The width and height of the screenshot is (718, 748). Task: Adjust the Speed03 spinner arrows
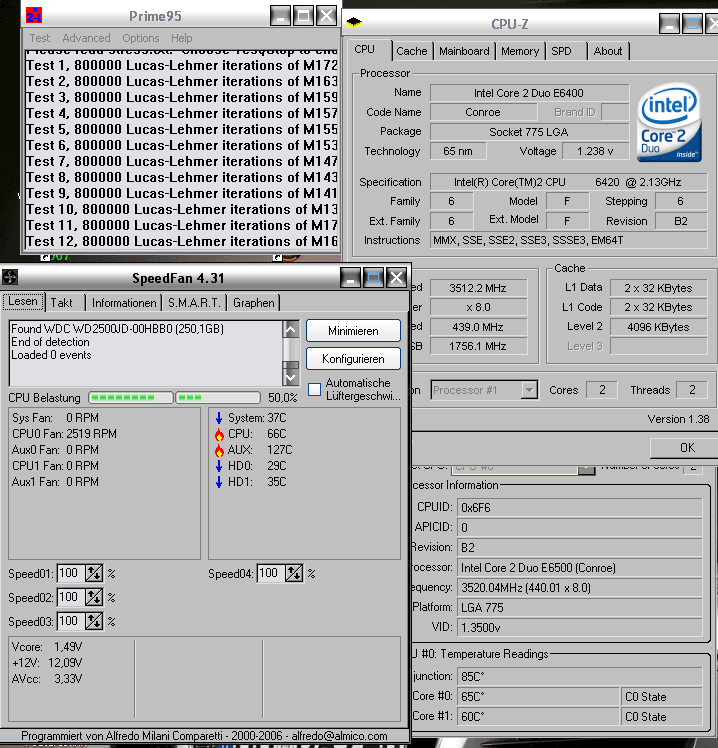point(94,621)
